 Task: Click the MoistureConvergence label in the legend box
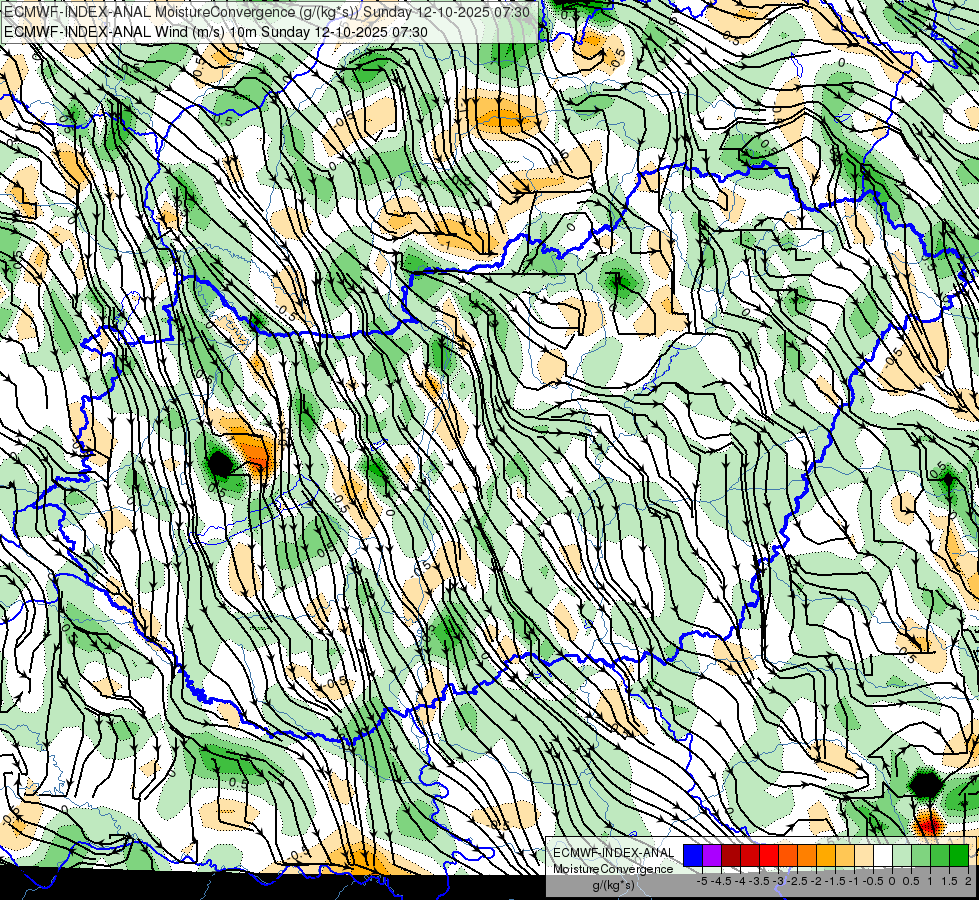coord(613,869)
